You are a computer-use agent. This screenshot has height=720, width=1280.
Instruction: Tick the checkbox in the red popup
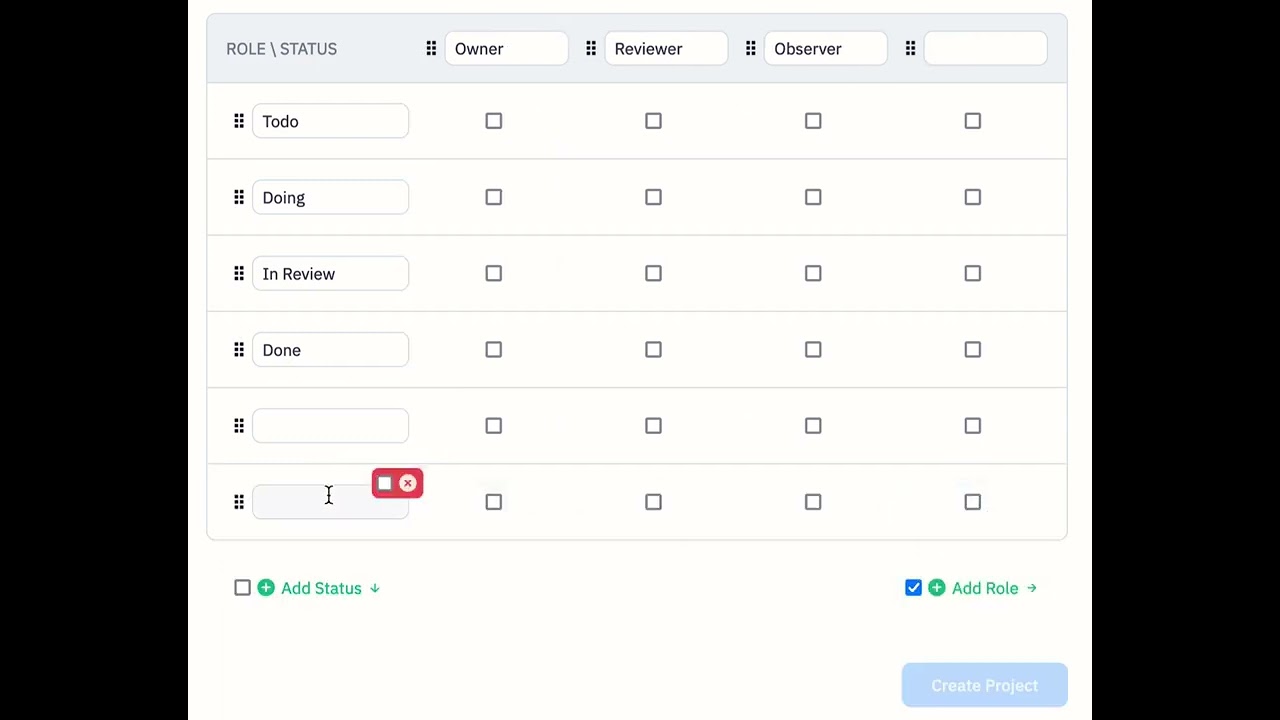[x=385, y=484]
